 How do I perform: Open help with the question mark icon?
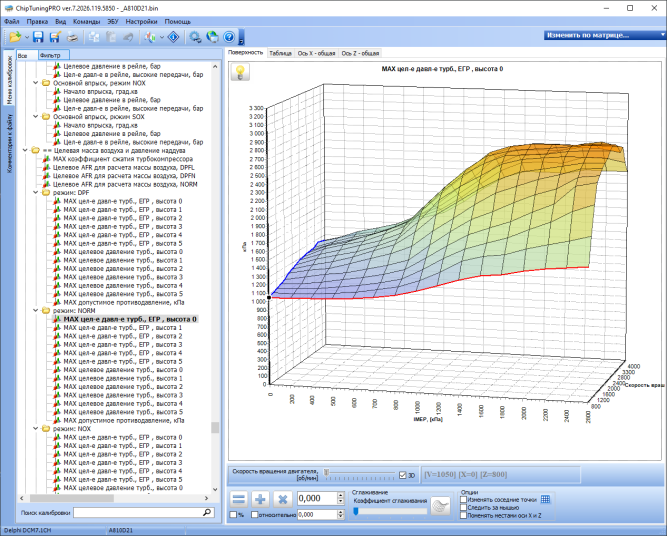(x=229, y=37)
